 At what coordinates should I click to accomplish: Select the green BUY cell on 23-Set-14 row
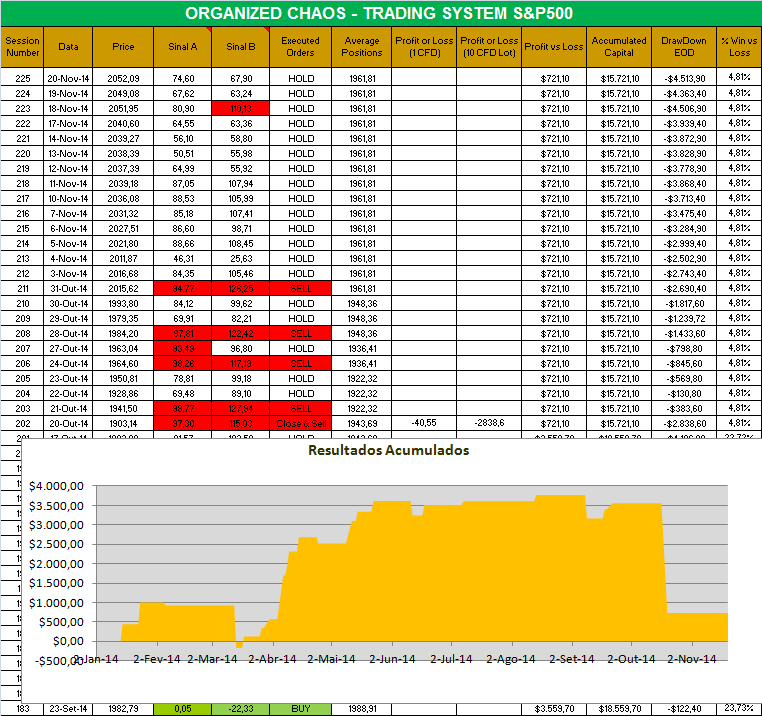(x=300, y=709)
